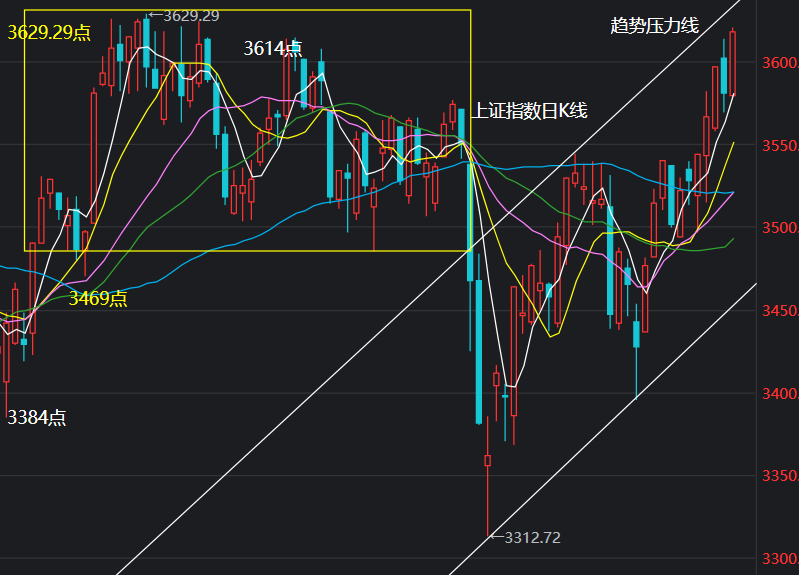Select the 3384点 annotation label
This screenshot has height=575, width=799.
point(37,417)
